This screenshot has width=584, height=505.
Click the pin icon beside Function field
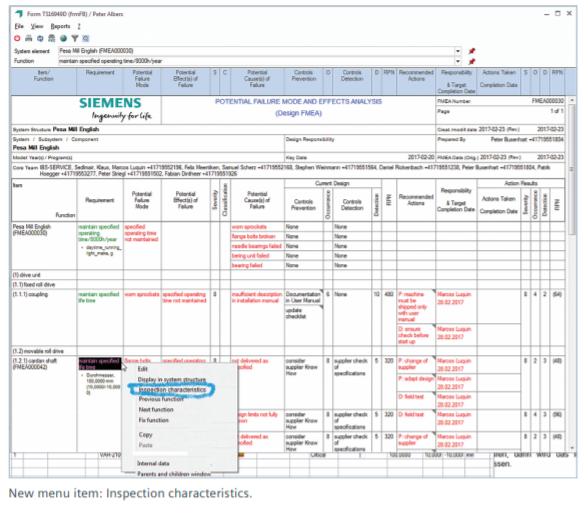tap(472, 61)
